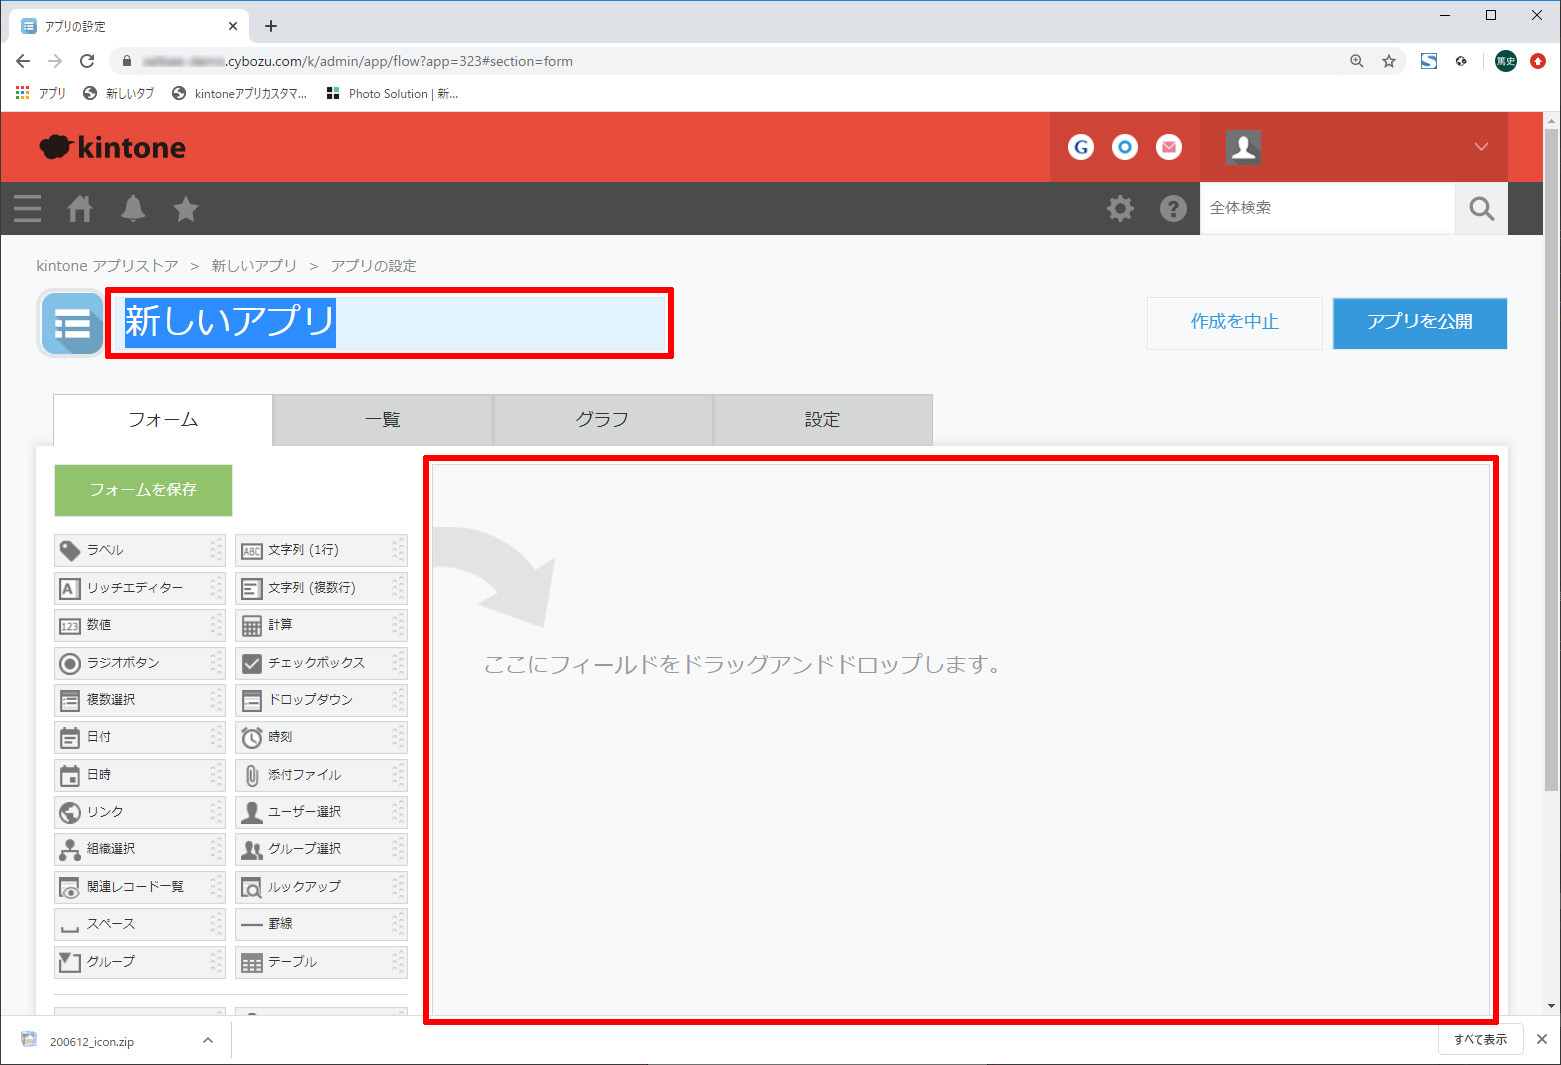
Task: Select Organization selection (組織選択) field
Action: [140, 849]
